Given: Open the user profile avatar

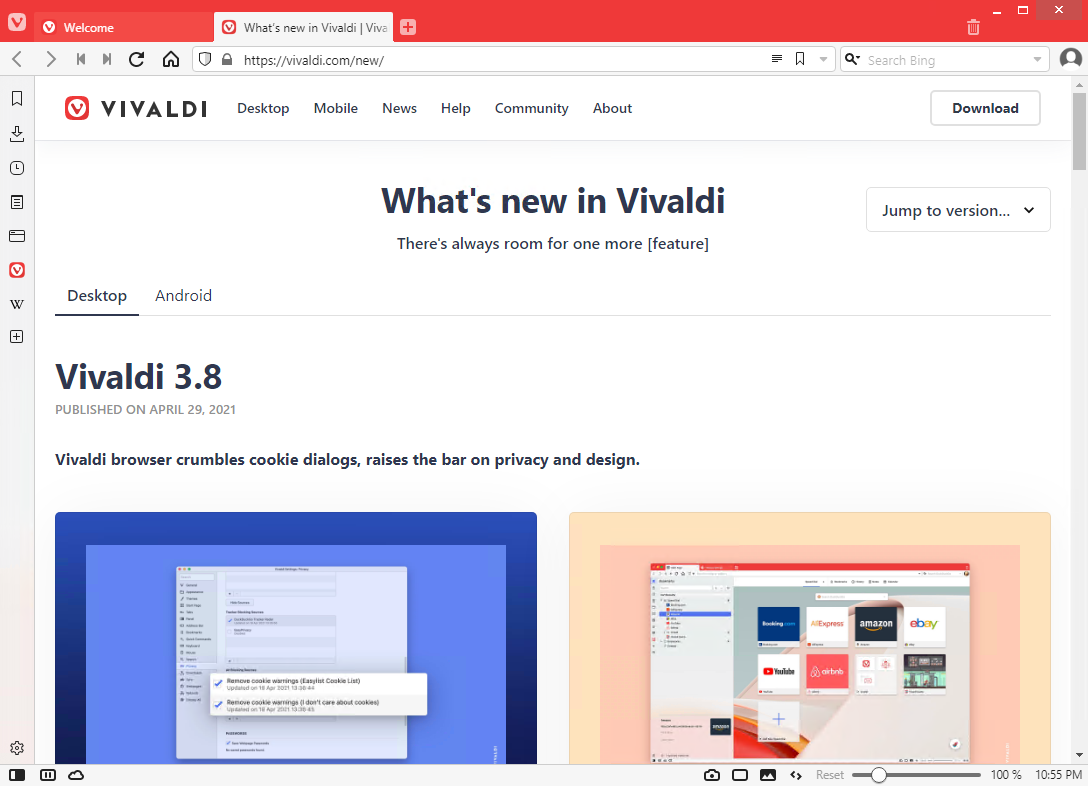Looking at the screenshot, I should [x=1071, y=59].
